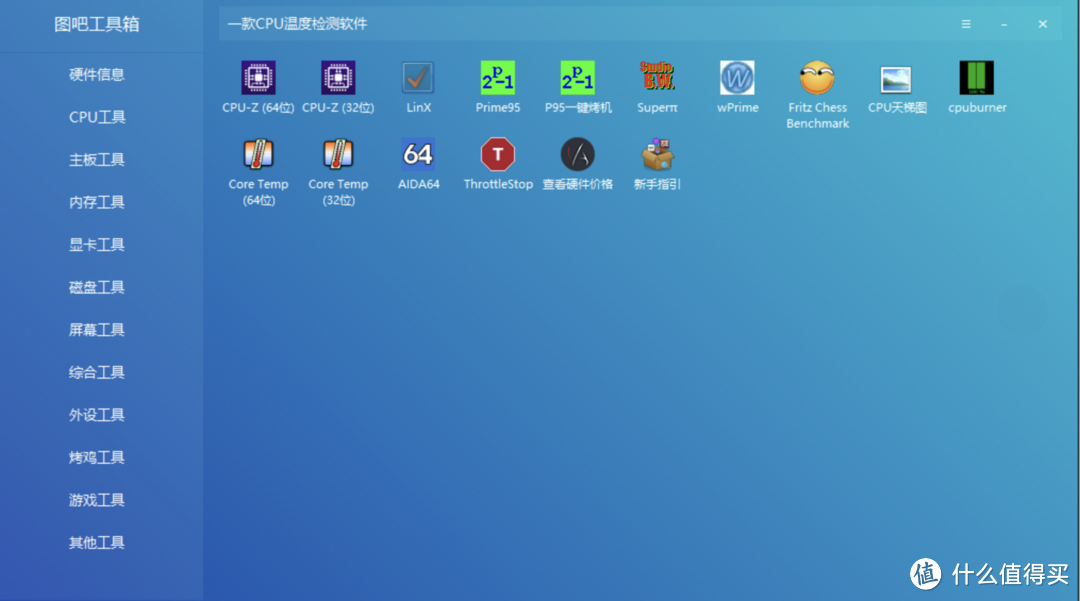
Task: Select the CPU工具 category
Action: click(x=97, y=117)
